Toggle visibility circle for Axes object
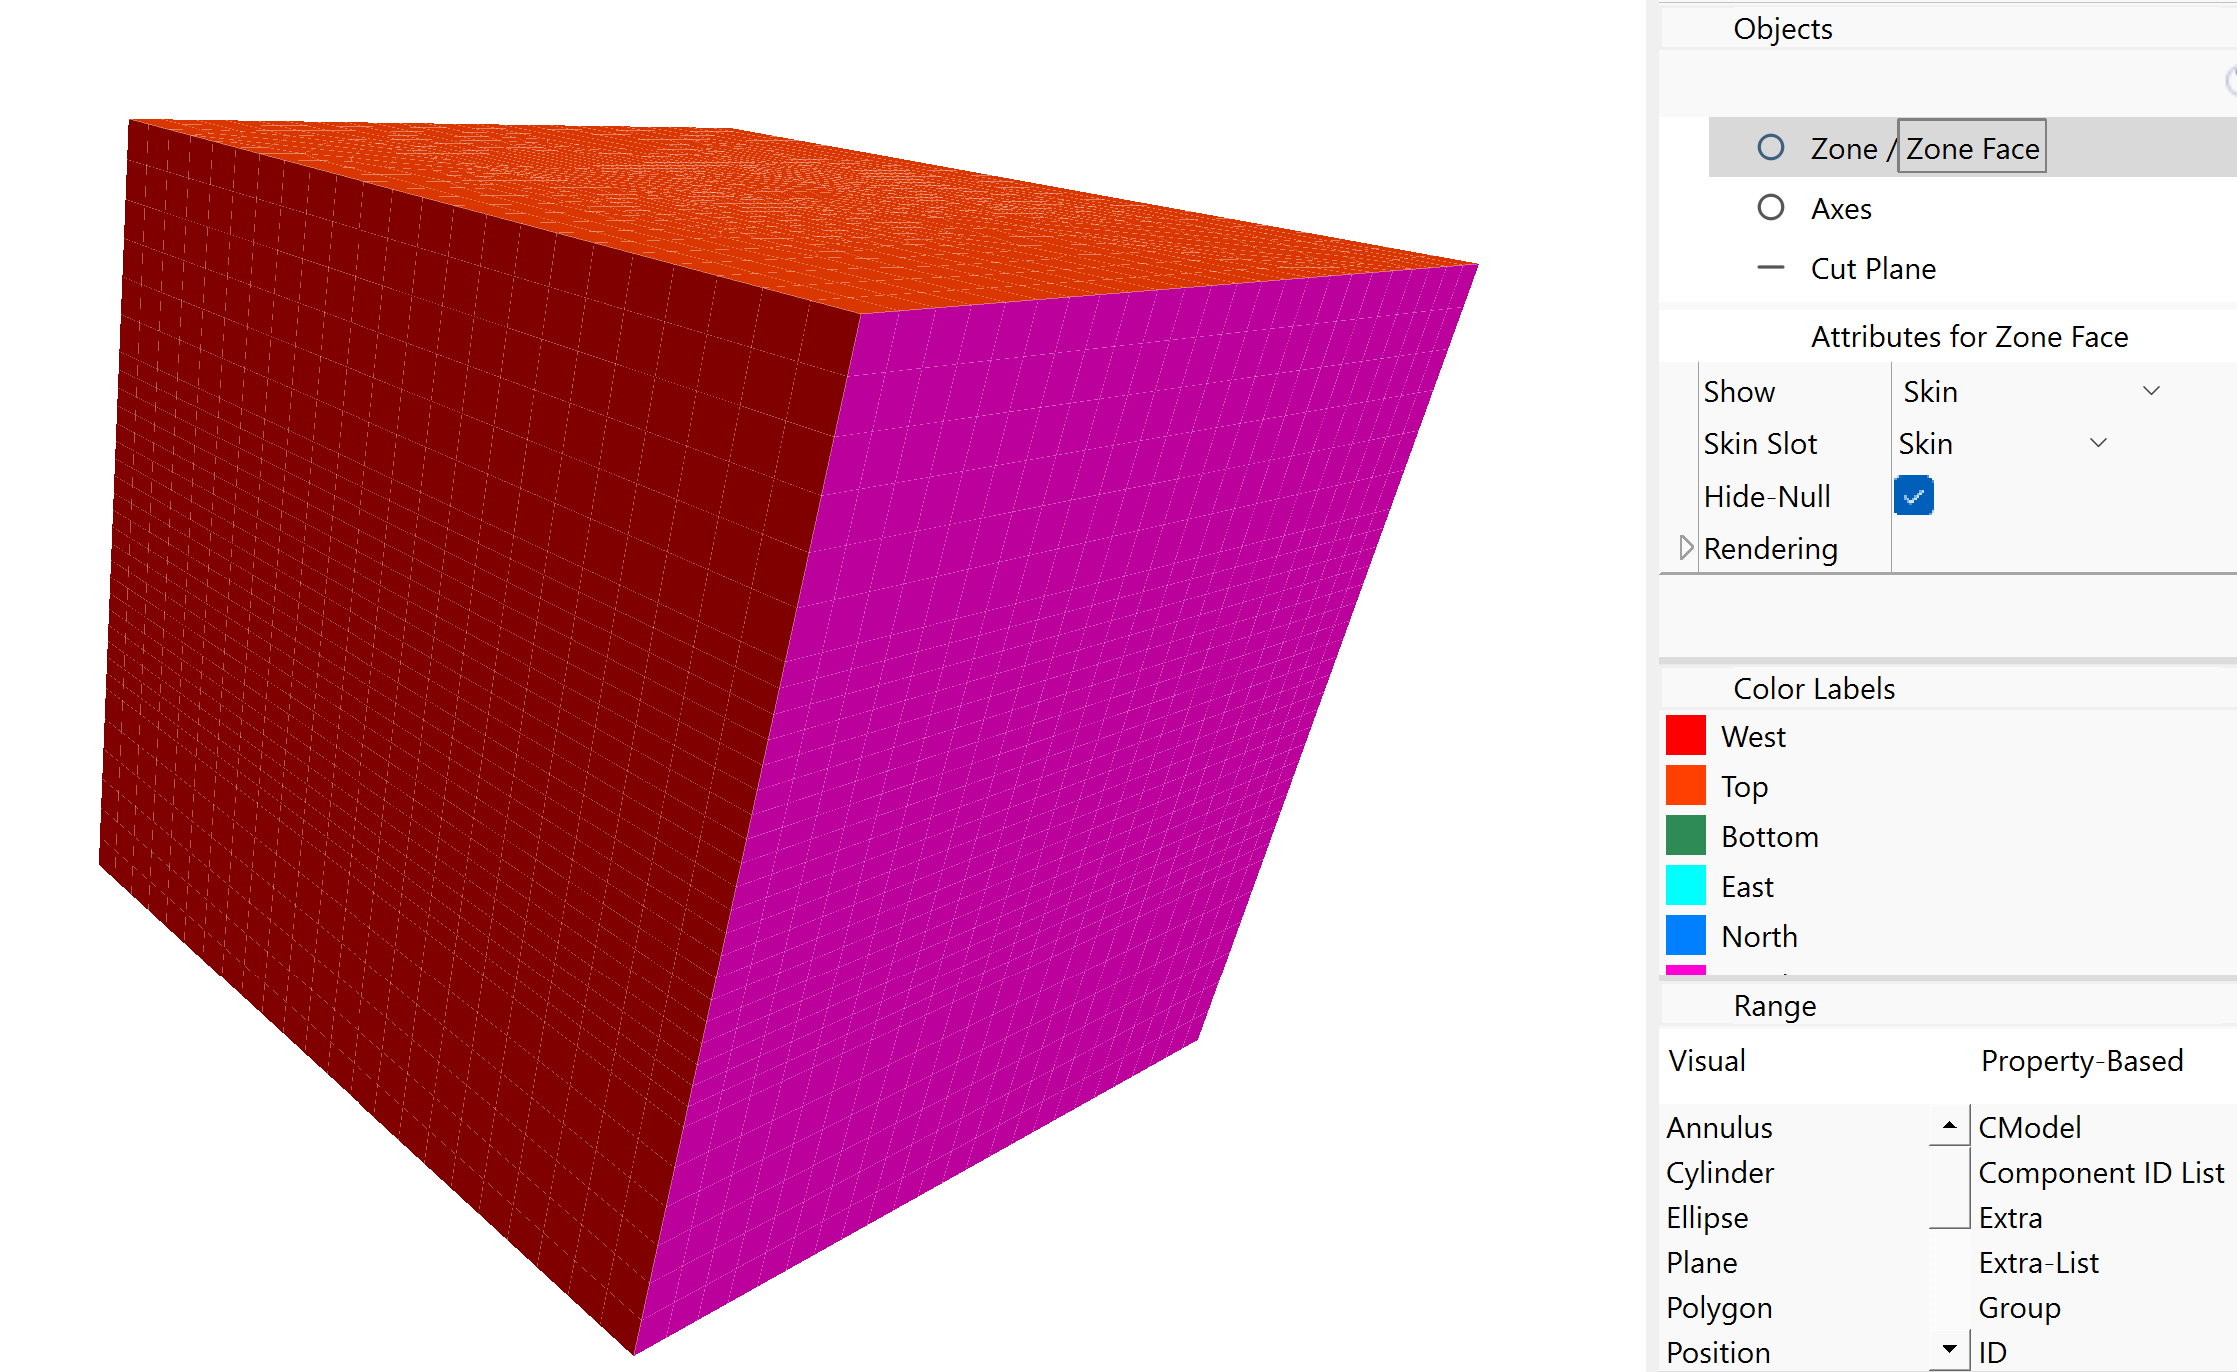 pos(1770,208)
